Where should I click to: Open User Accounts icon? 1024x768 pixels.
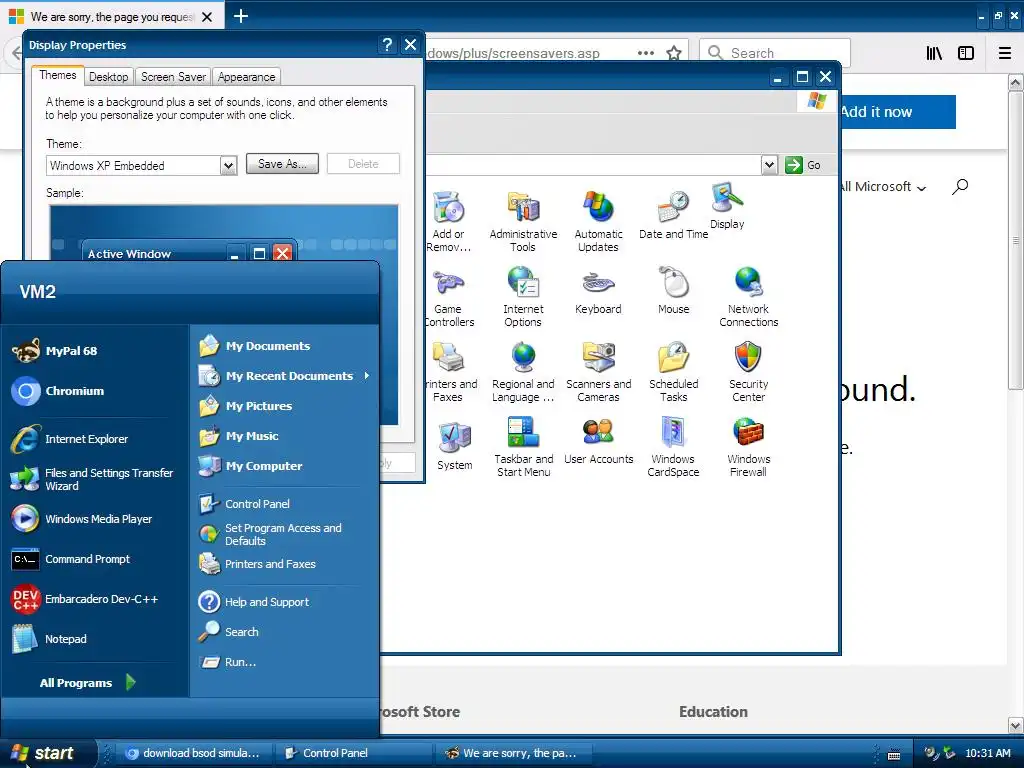pos(598,441)
